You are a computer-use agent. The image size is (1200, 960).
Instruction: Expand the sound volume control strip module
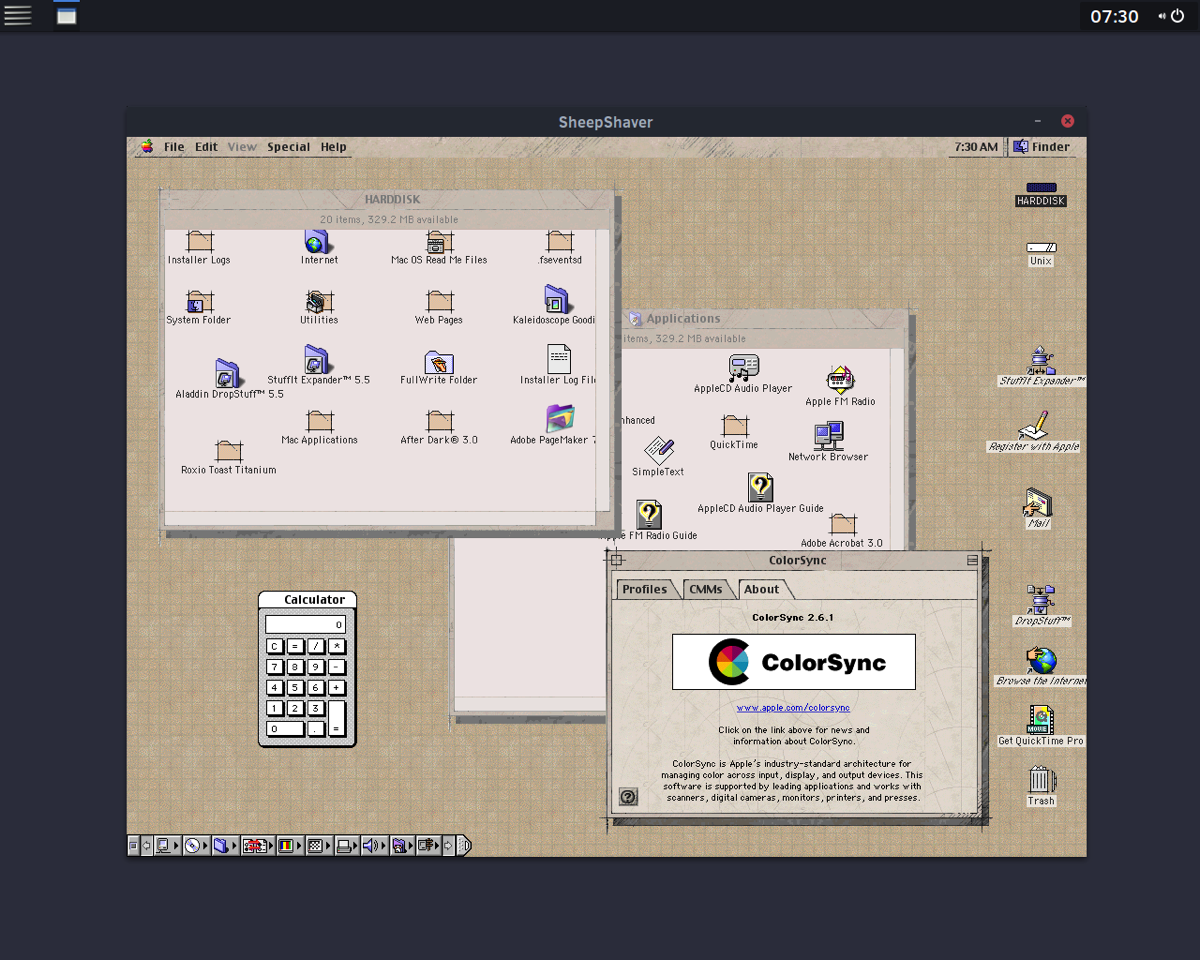coord(370,846)
